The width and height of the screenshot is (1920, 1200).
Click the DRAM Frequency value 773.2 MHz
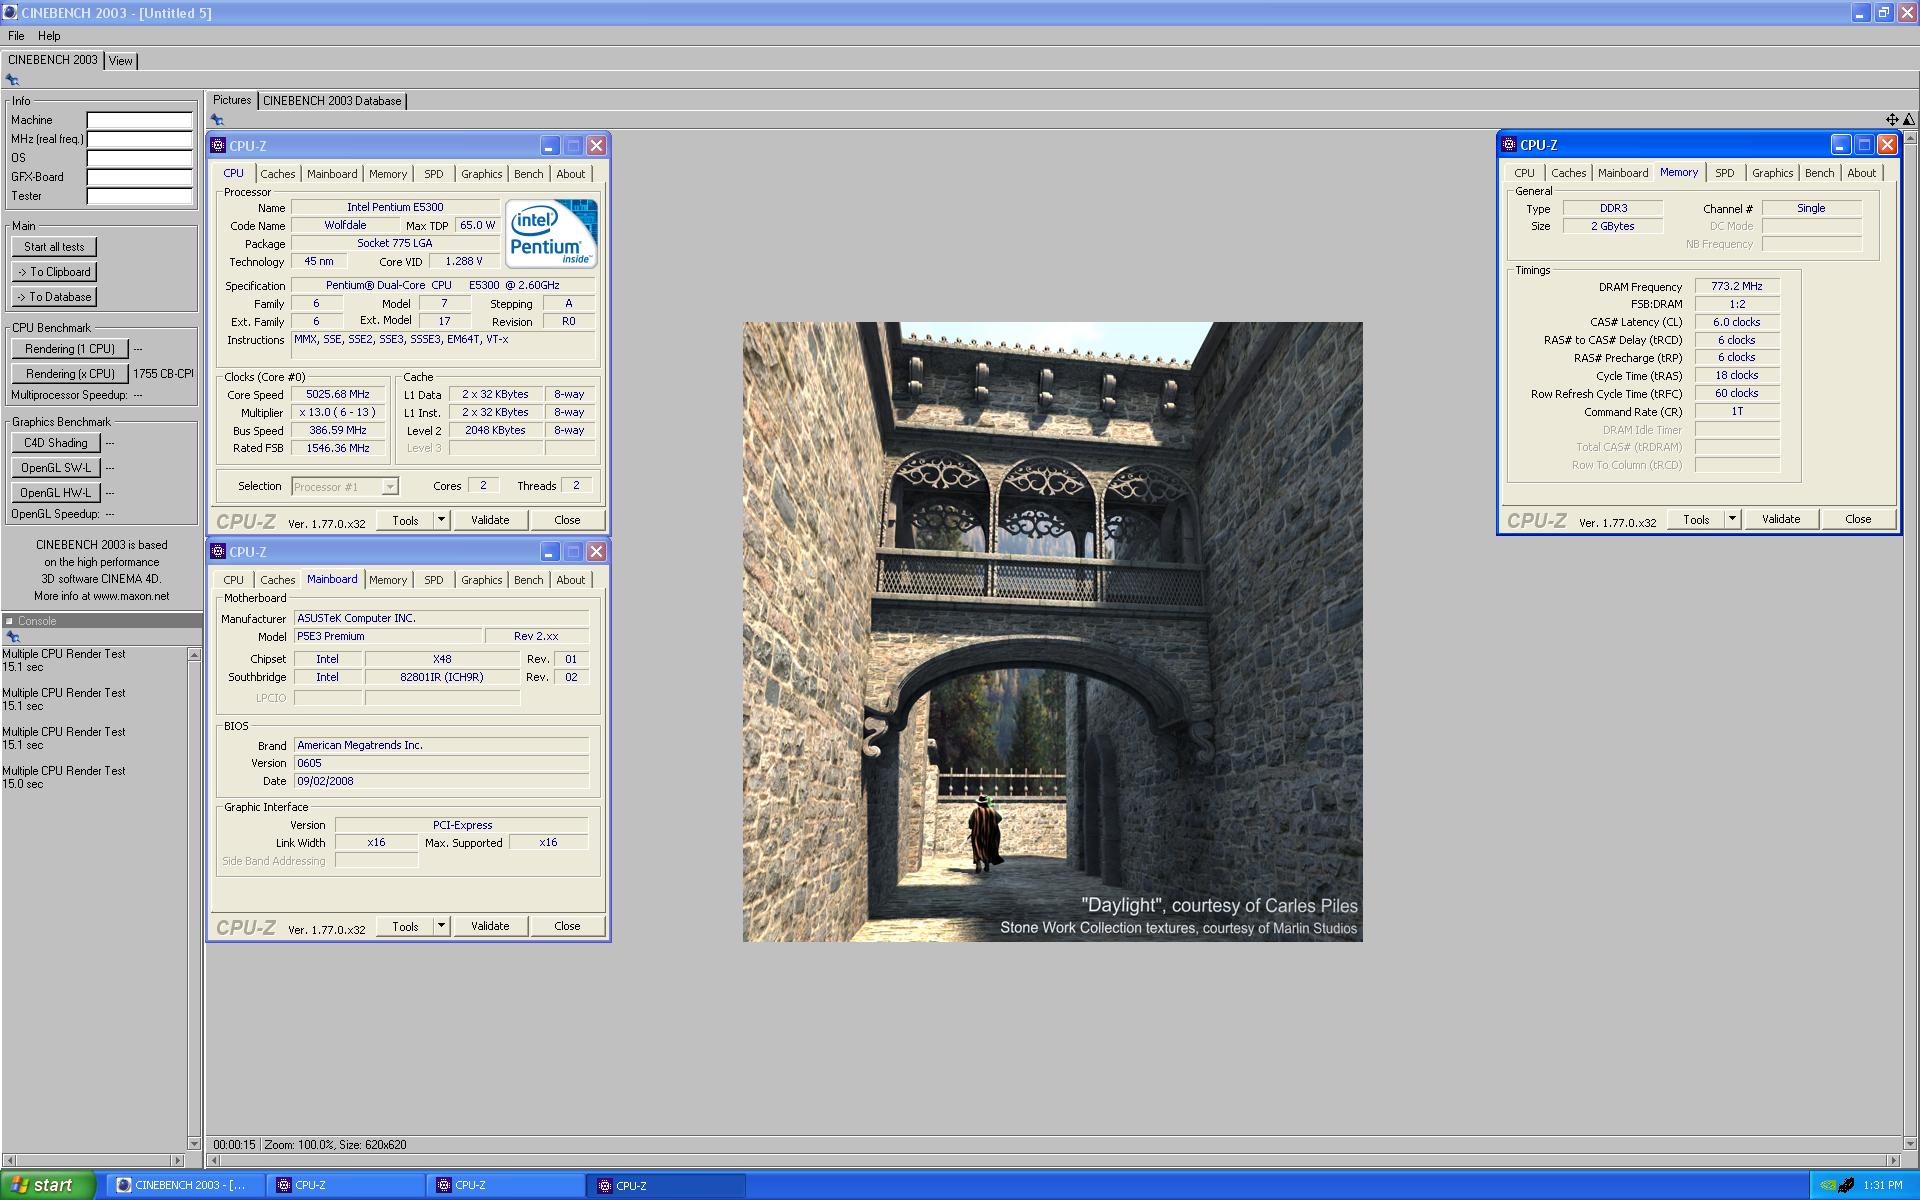tap(1736, 286)
